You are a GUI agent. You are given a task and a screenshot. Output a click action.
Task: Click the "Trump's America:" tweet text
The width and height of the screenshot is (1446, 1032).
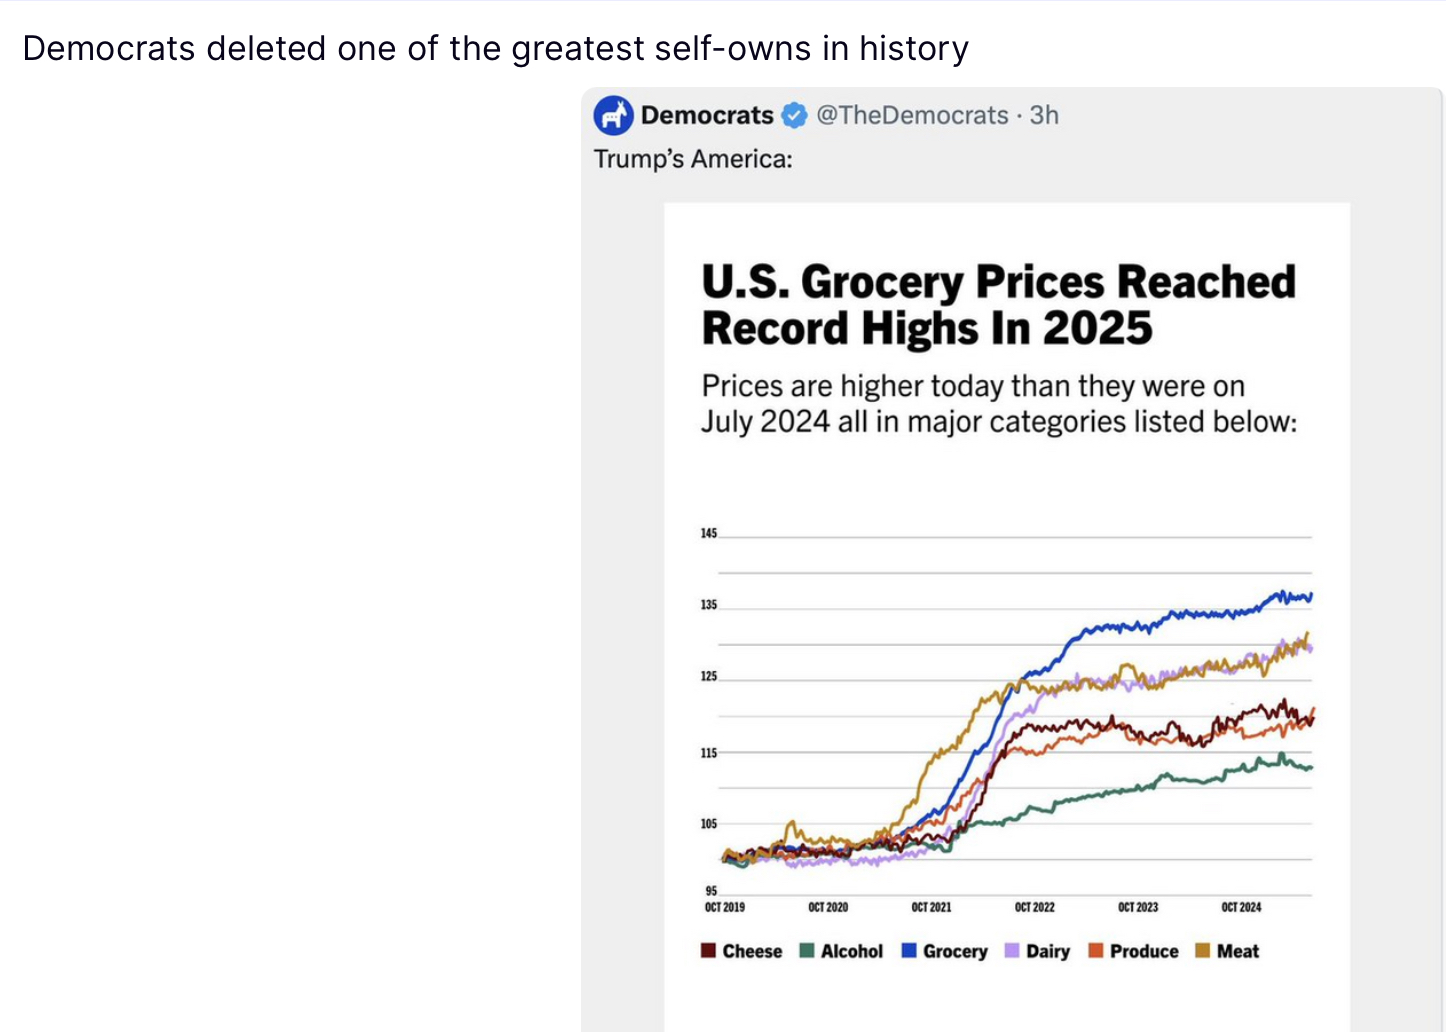pos(693,160)
